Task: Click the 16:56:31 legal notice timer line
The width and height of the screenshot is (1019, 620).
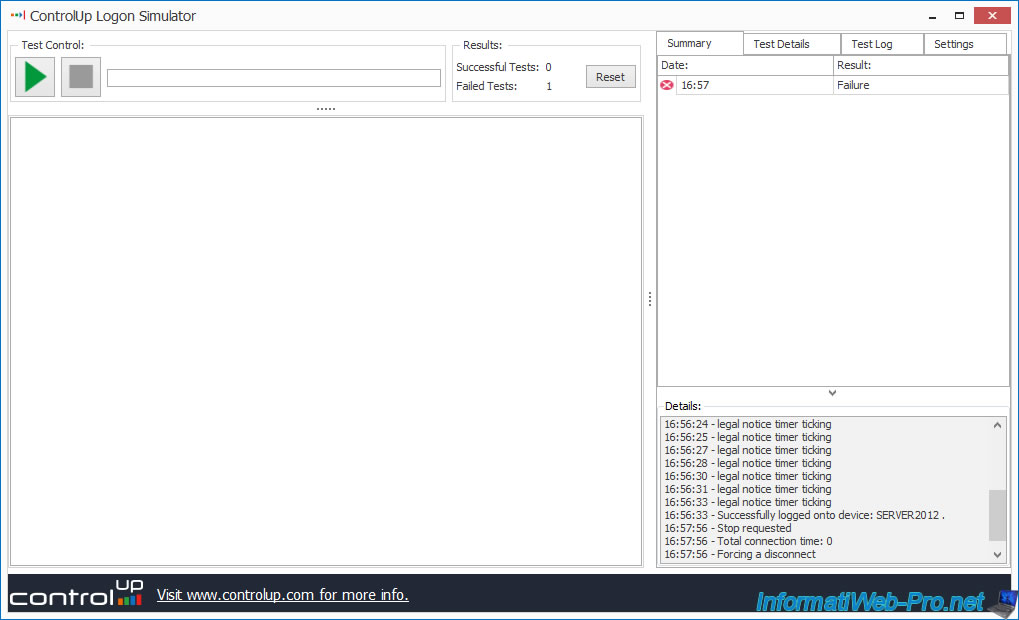Action: (x=747, y=489)
